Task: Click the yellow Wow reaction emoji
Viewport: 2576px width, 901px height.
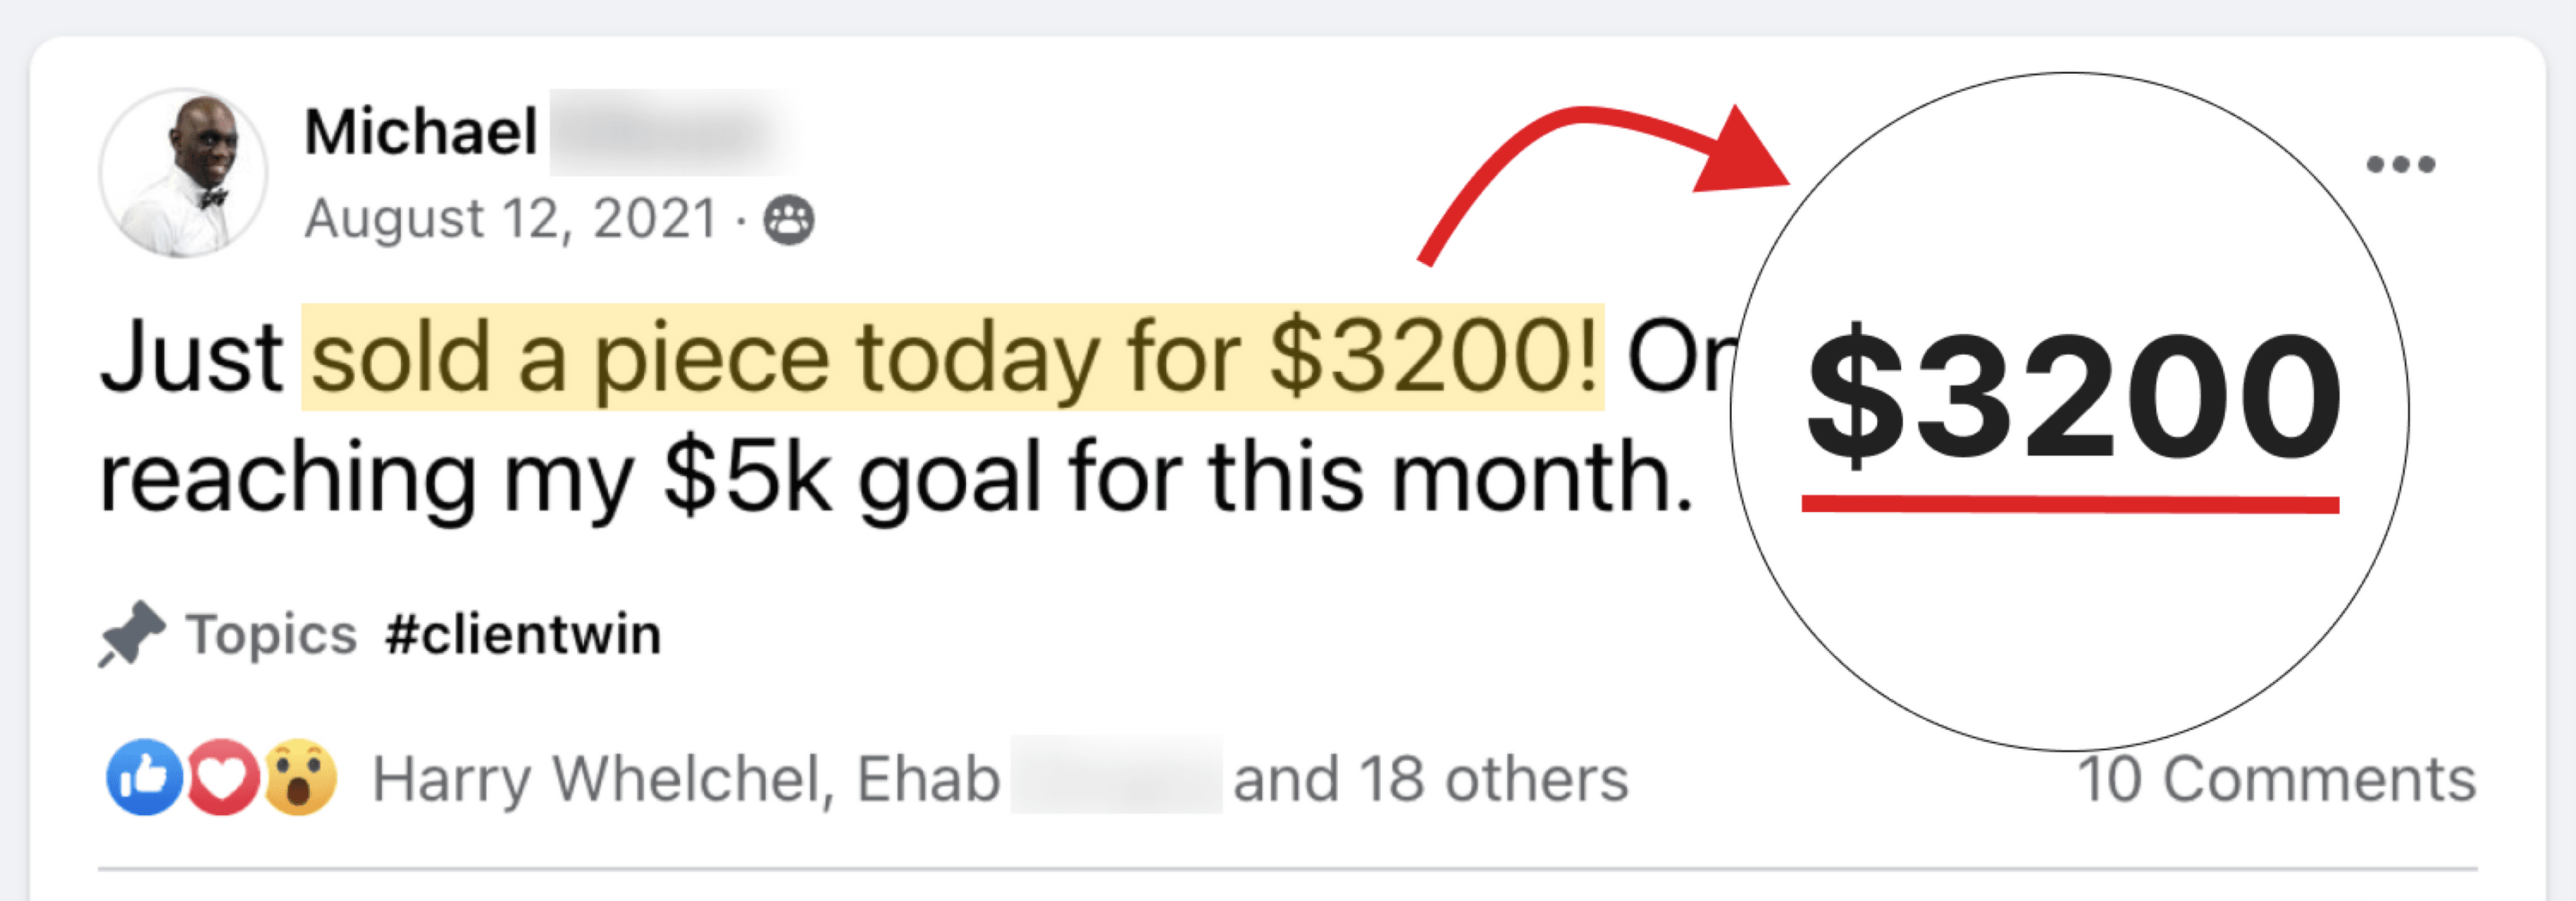Action: 299,777
